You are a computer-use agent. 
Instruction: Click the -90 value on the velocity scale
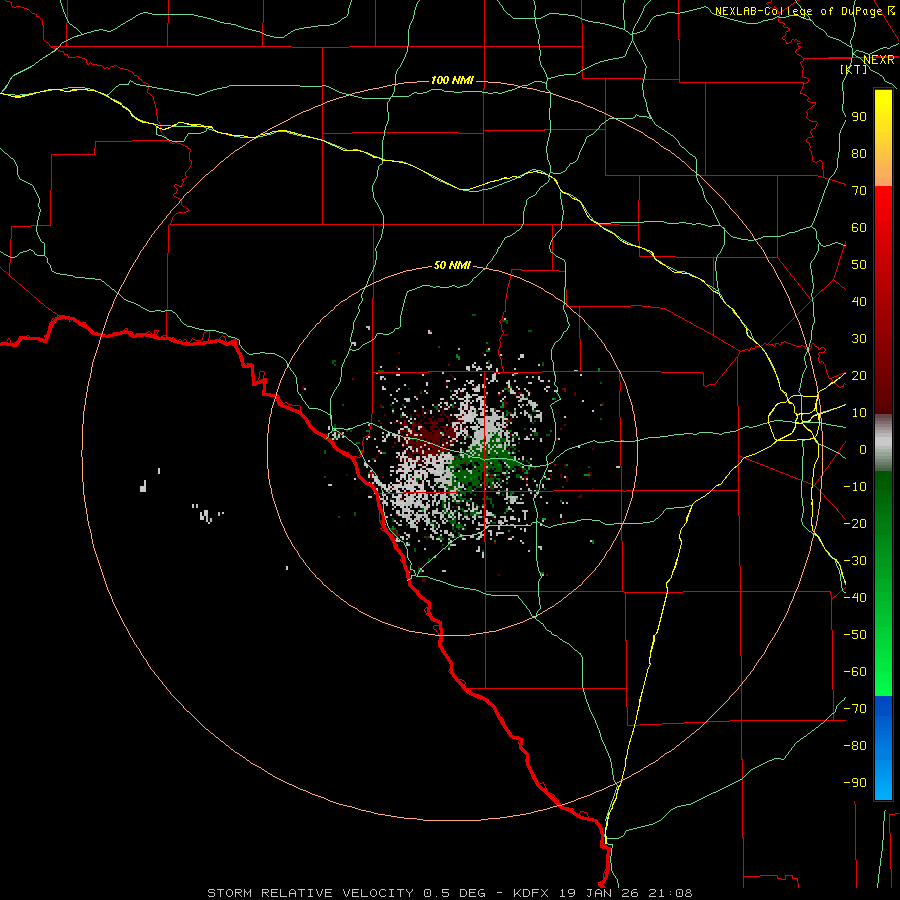855,783
